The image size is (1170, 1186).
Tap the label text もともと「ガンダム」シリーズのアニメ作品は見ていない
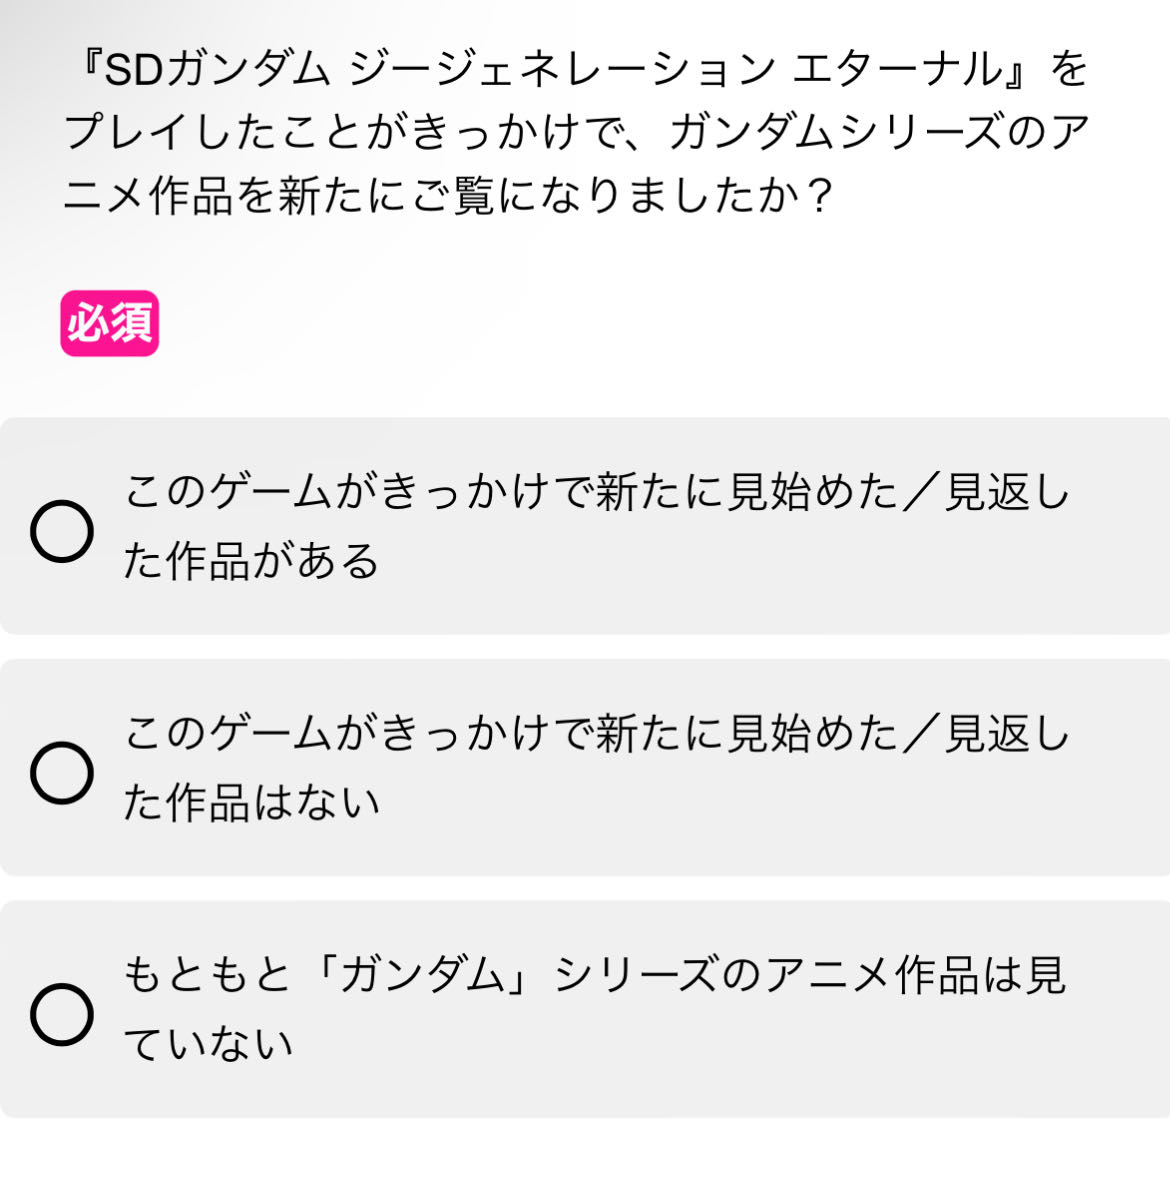pyautogui.click(x=594, y=1009)
